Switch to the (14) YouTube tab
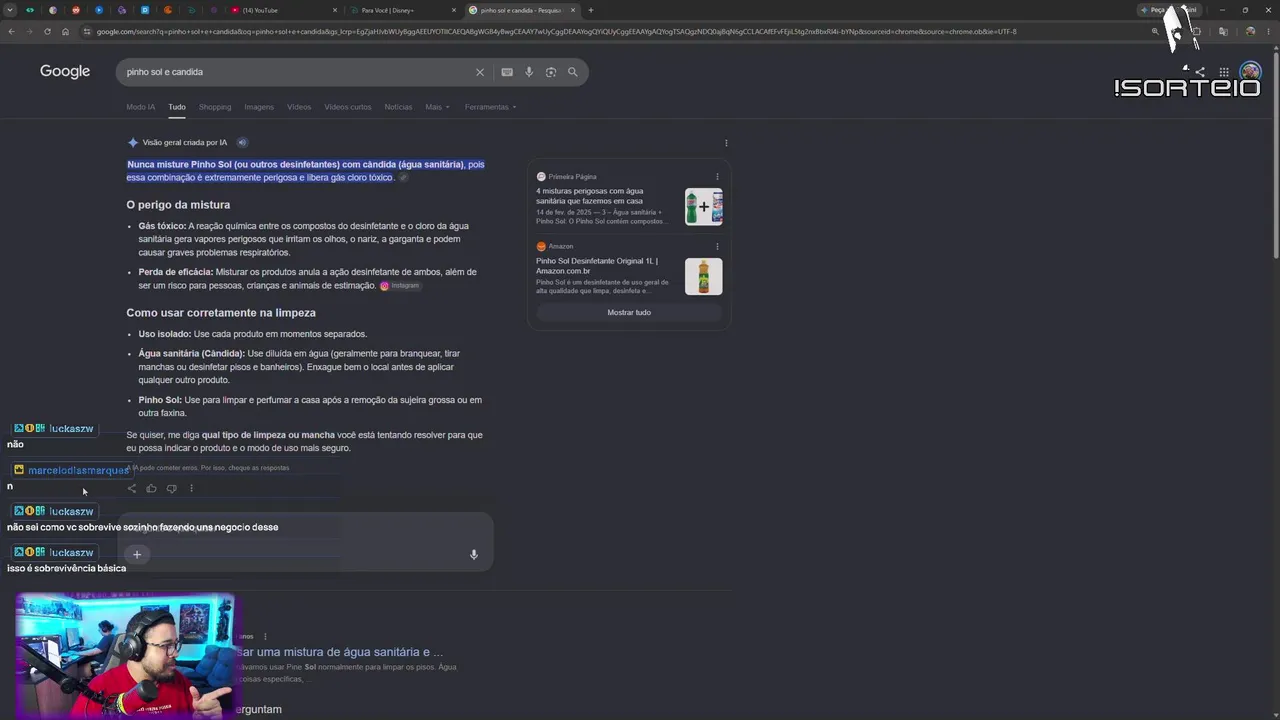This screenshot has height=720, width=1280. pyautogui.click(x=284, y=10)
